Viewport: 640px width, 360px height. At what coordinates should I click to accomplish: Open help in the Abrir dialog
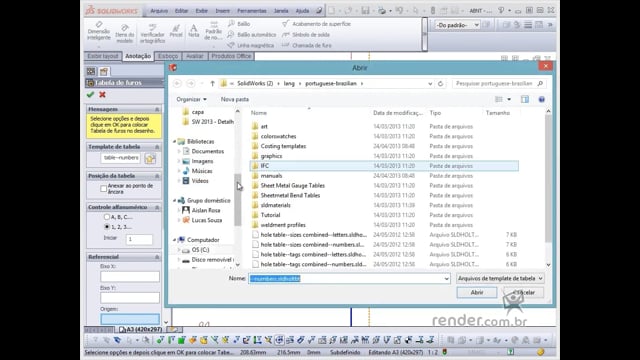point(542,99)
